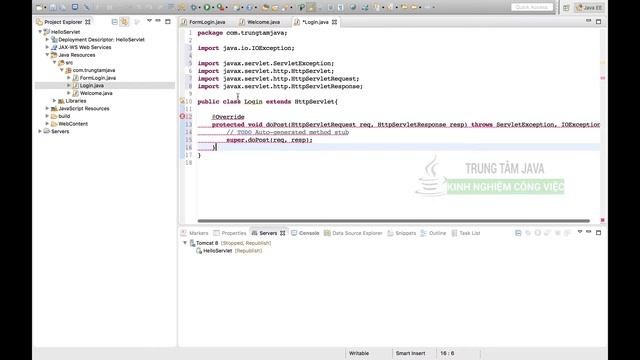Viewport: 640px width, 360px height.
Task: Click the '16 : 6' cursor position status
Action: tap(447, 353)
